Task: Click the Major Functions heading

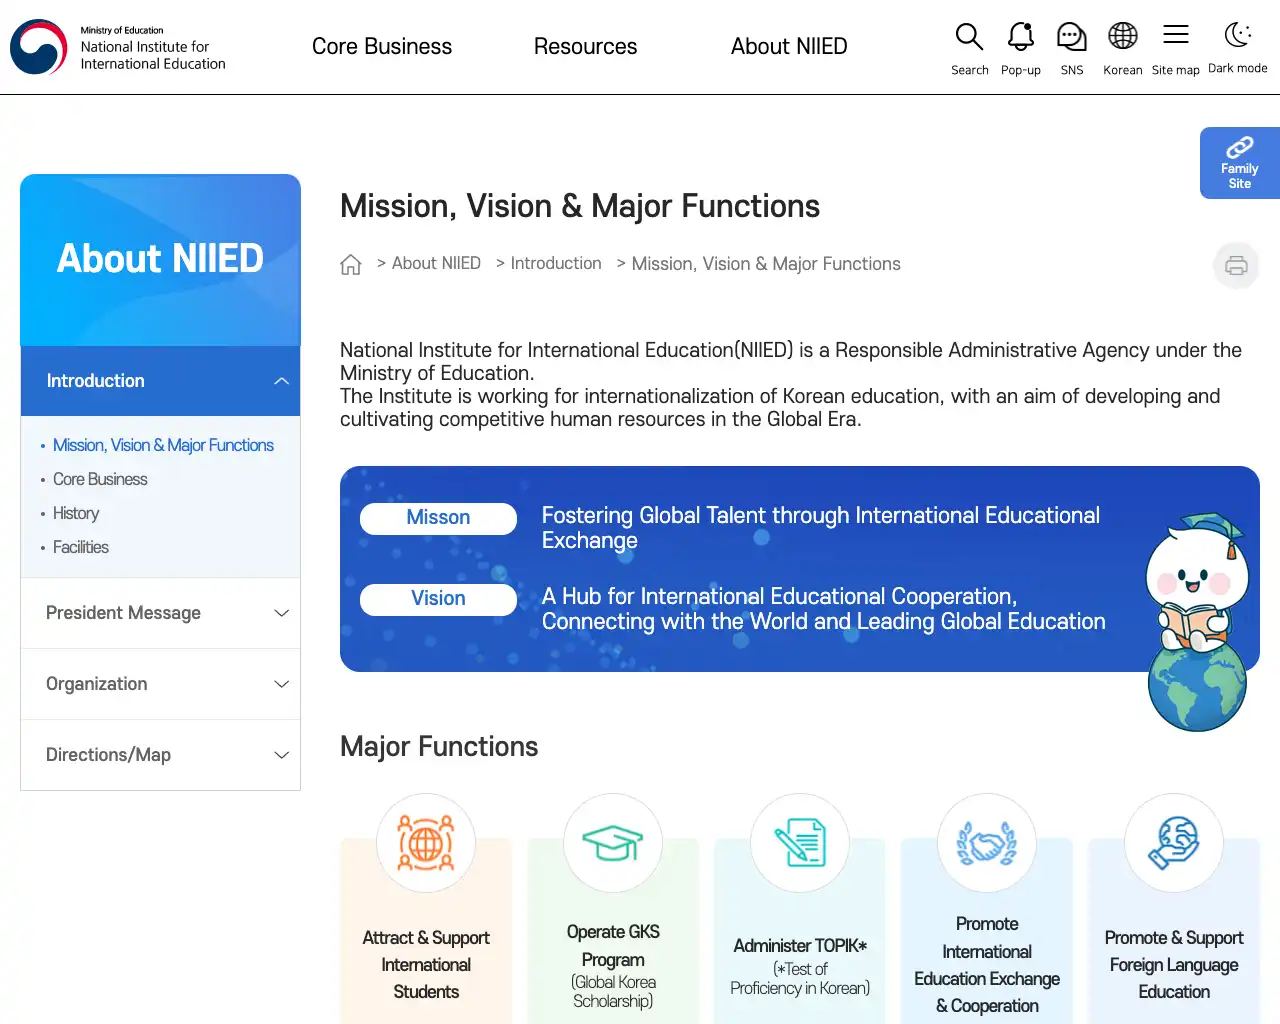Action: 439,747
